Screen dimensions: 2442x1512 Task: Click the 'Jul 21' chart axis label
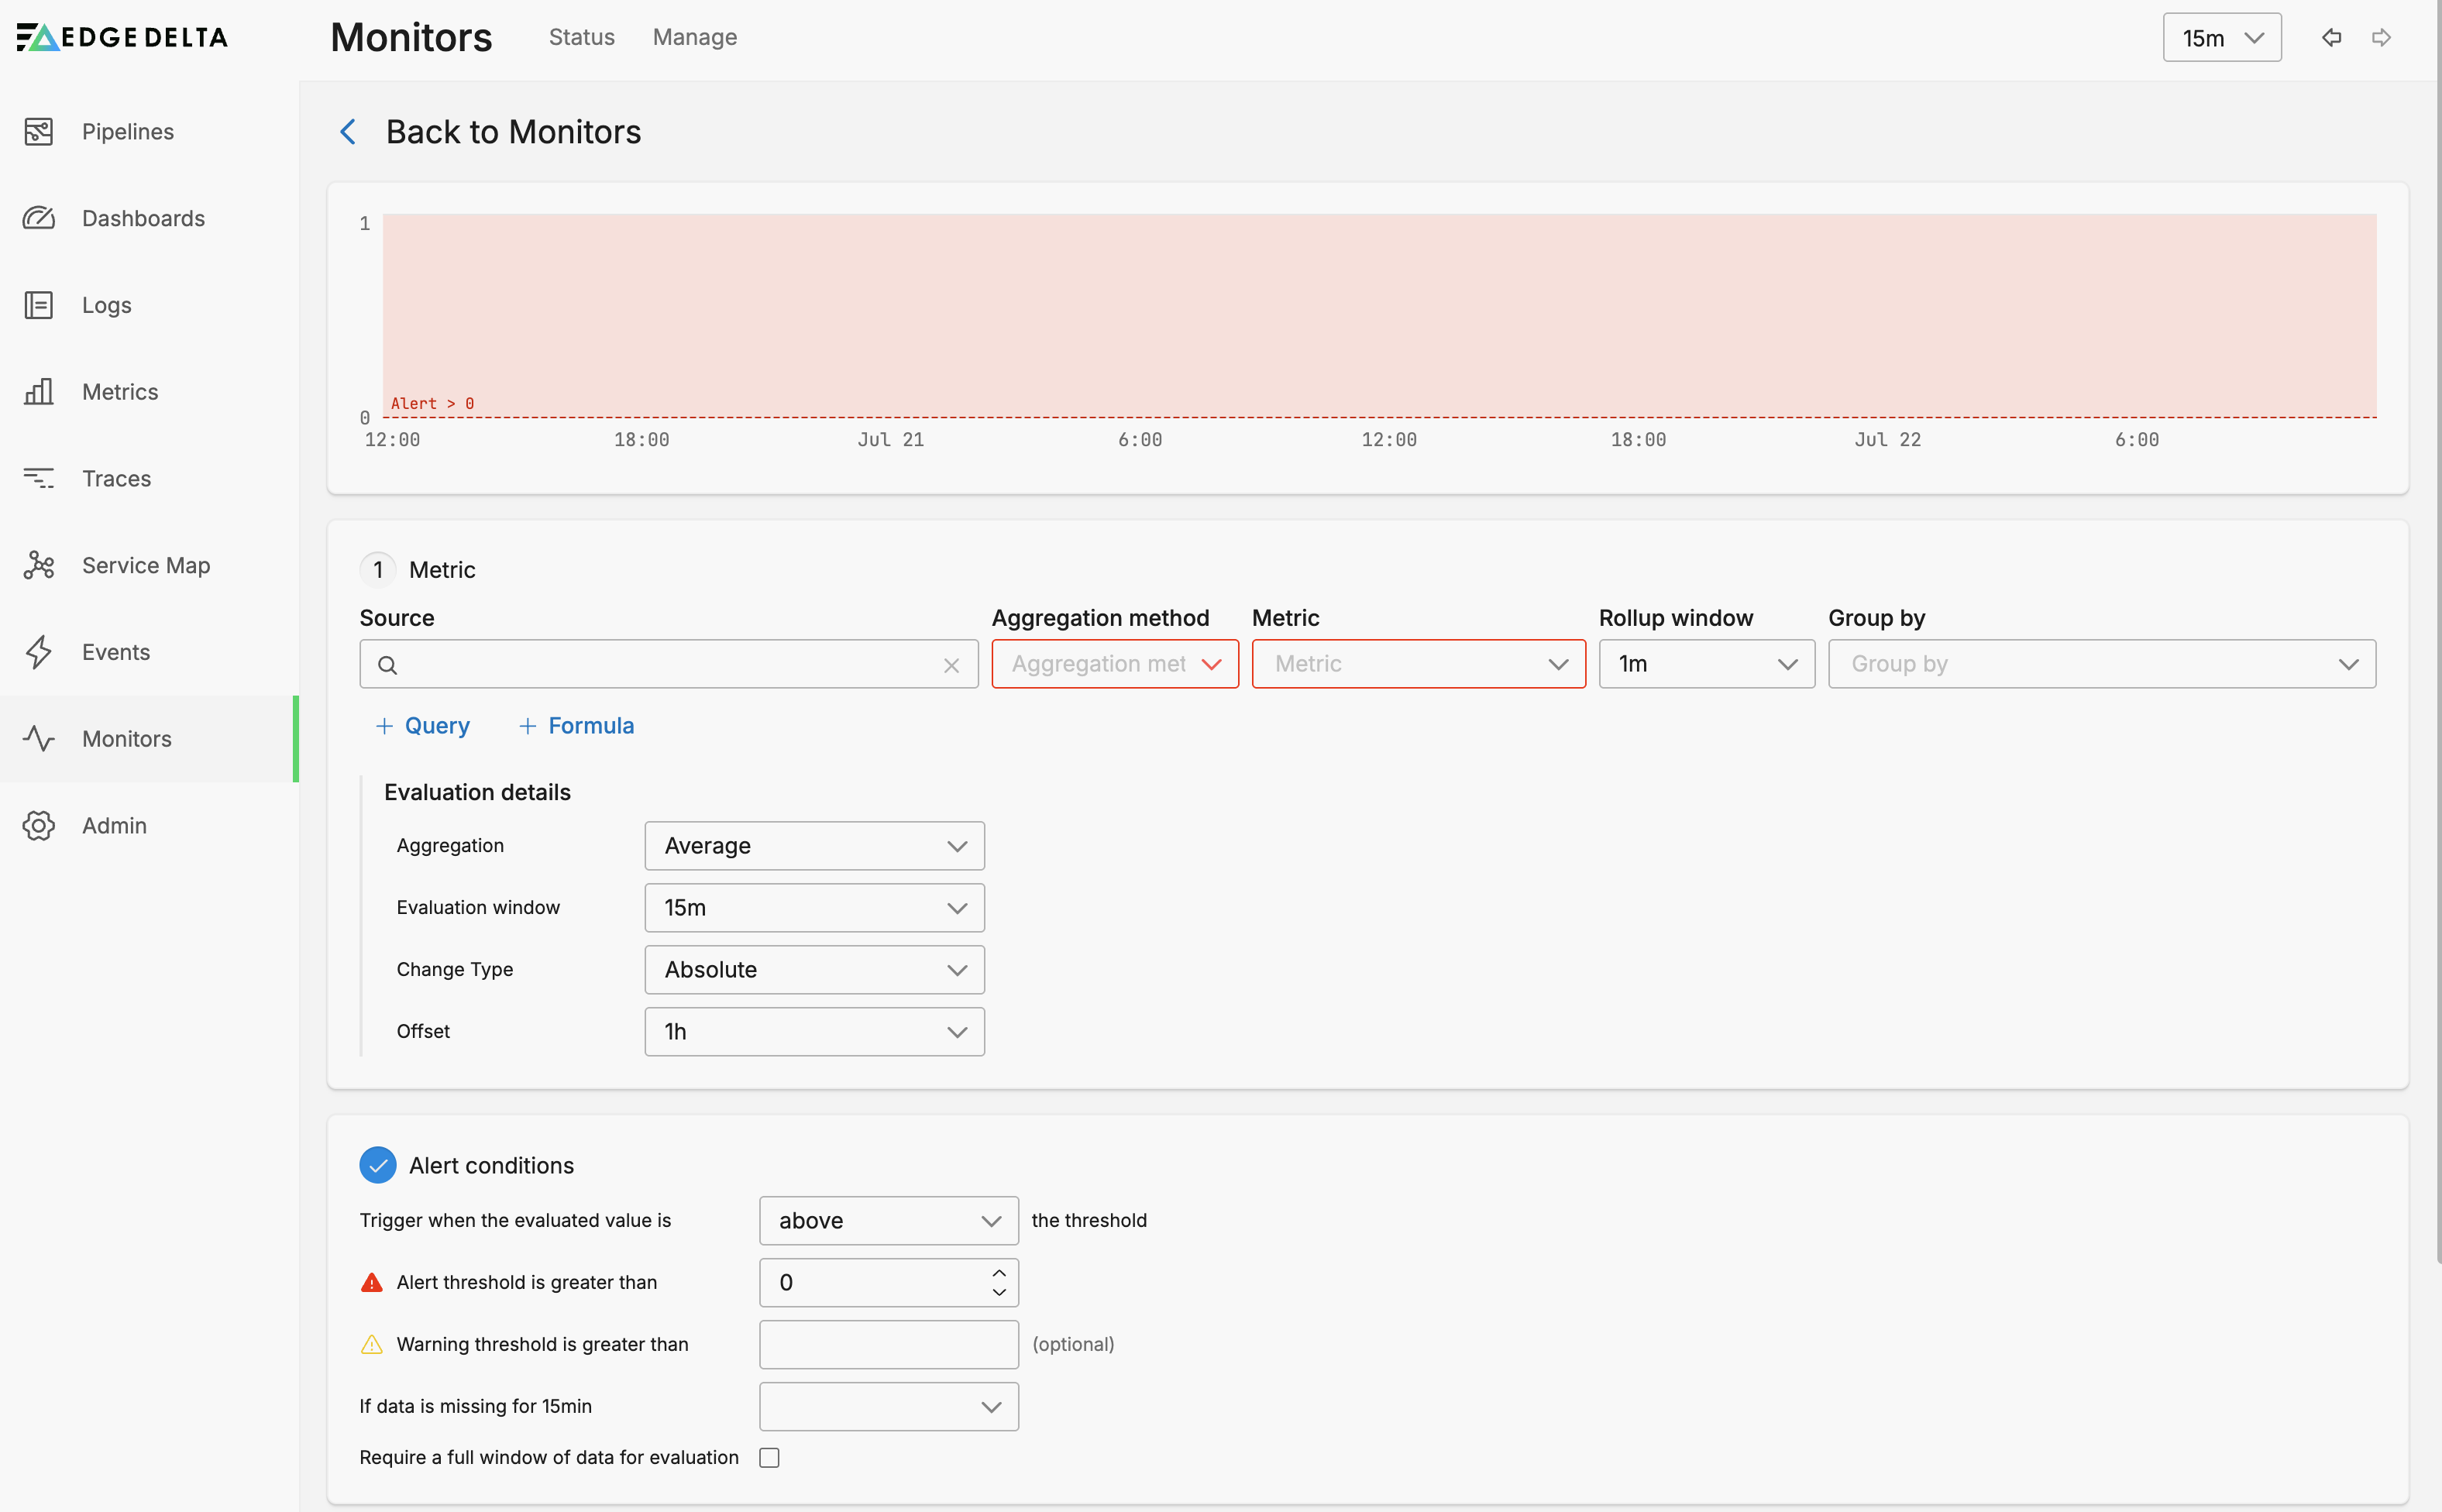click(x=890, y=439)
